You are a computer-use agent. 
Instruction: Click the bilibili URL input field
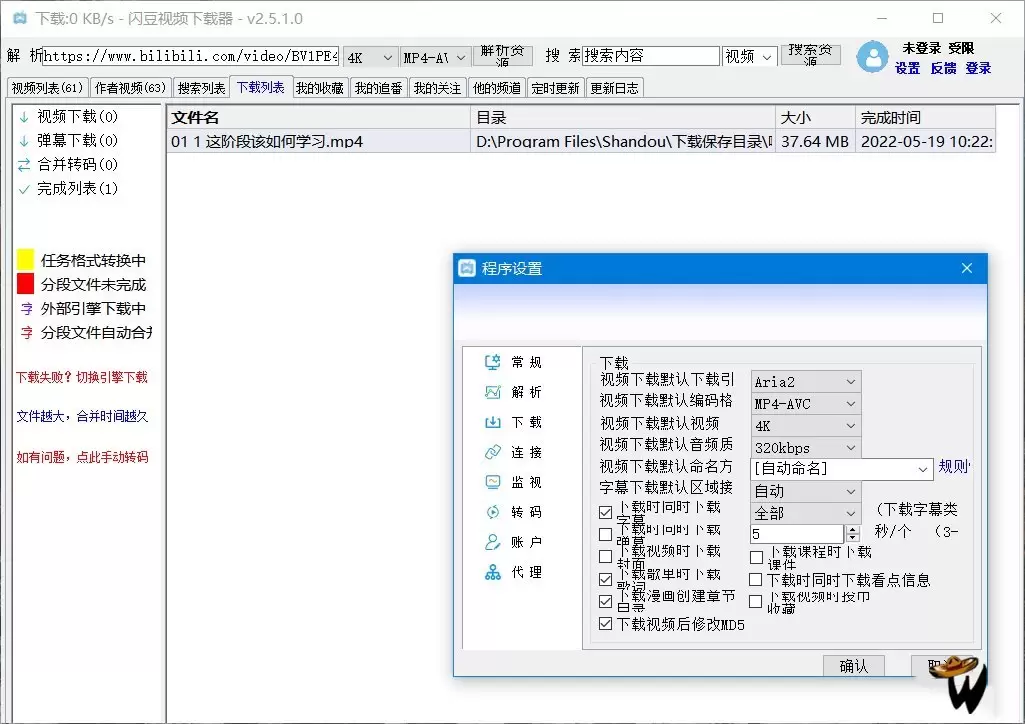click(190, 56)
